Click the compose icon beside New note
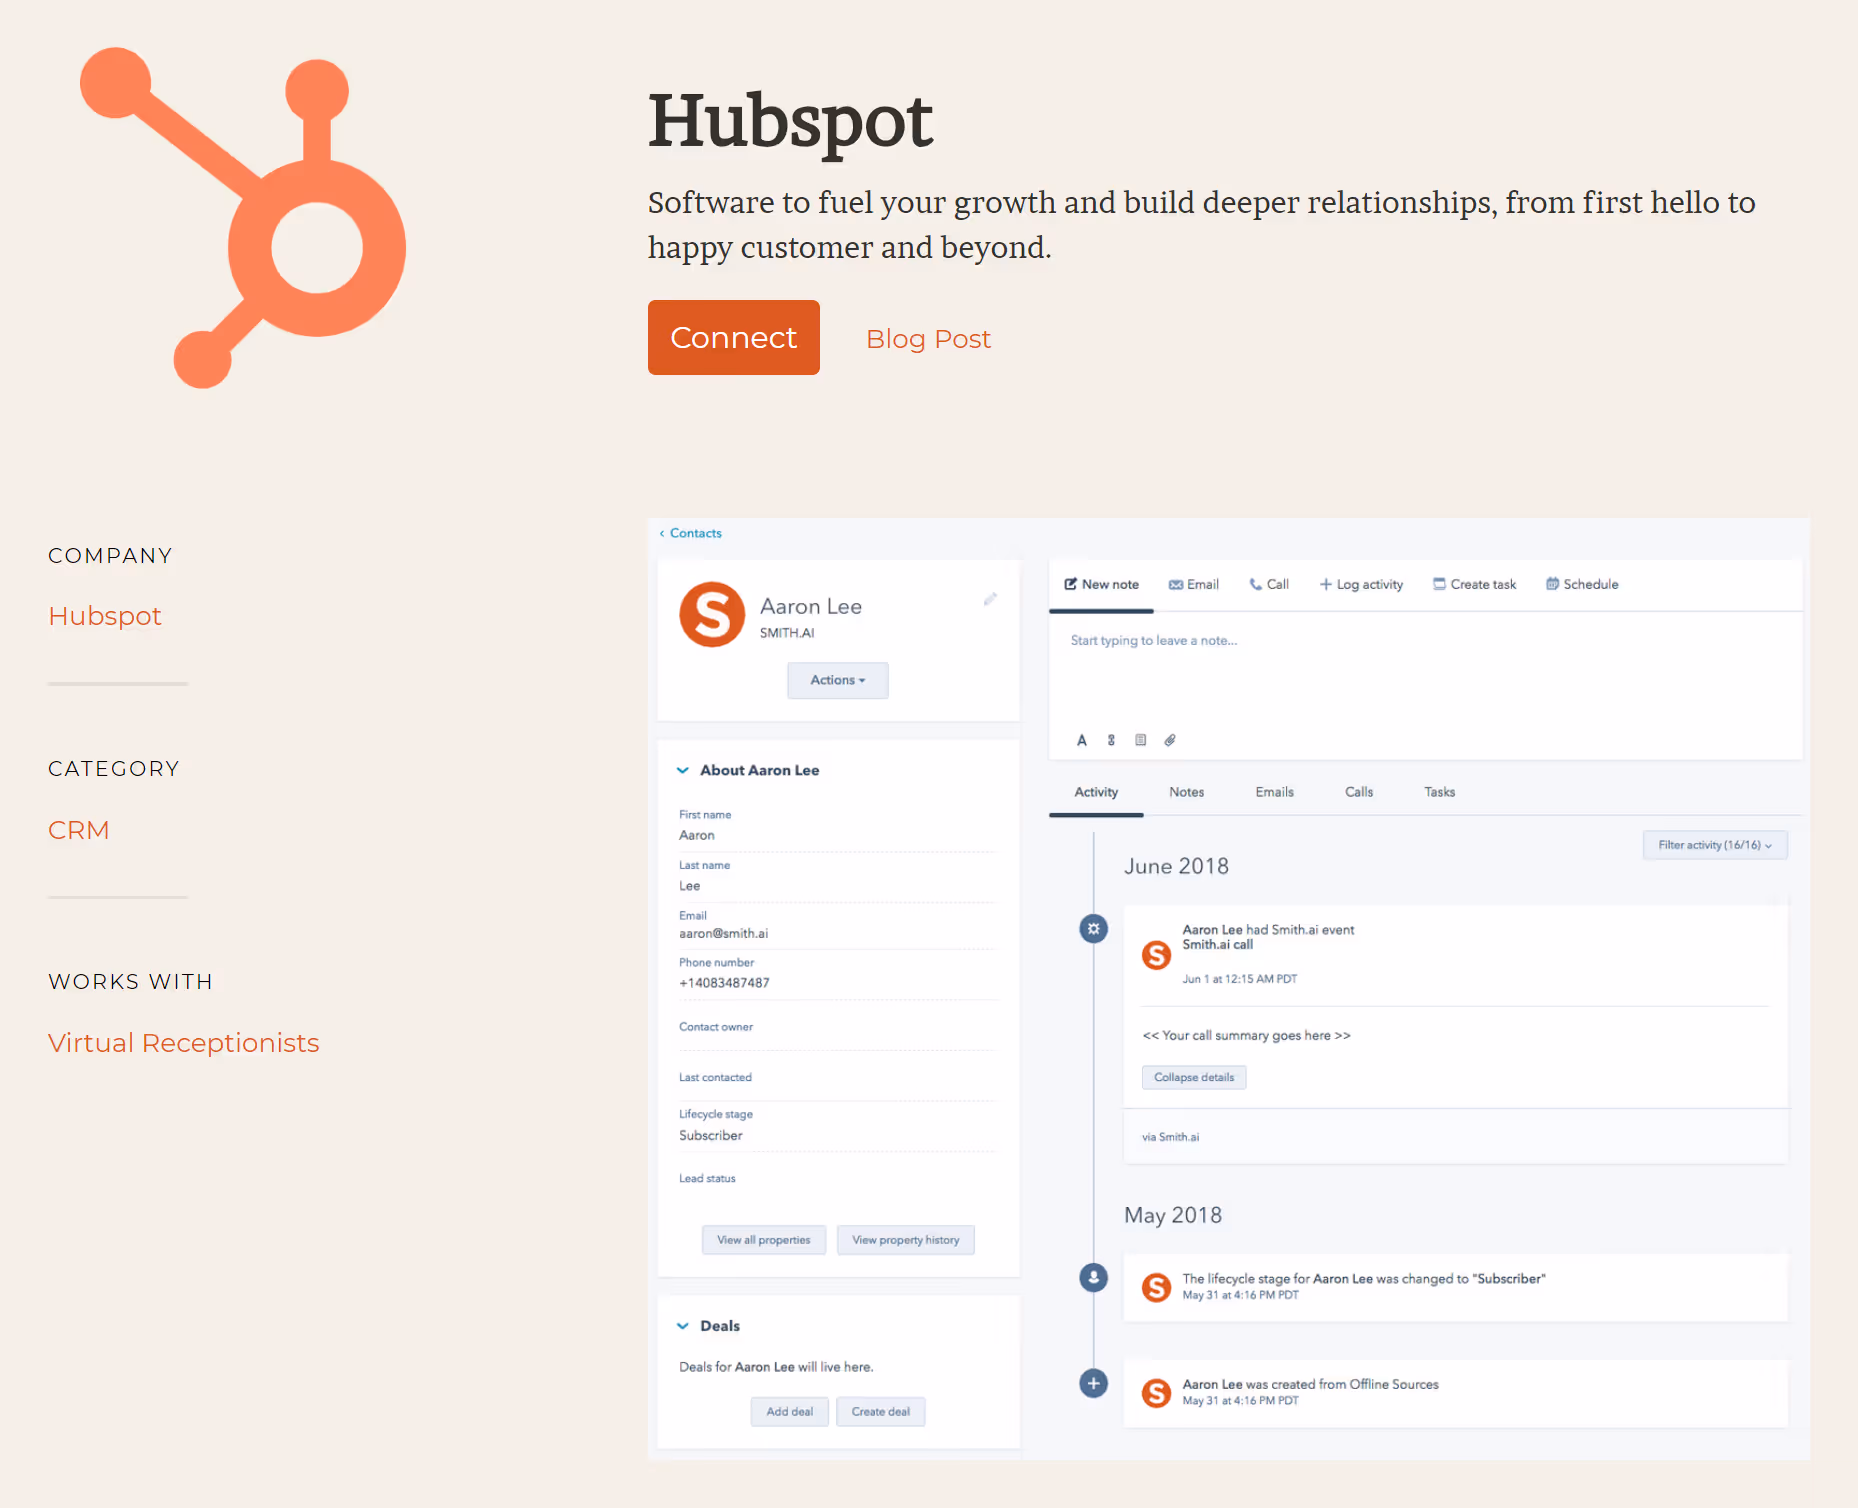1858x1508 pixels. coord(1071,584)
